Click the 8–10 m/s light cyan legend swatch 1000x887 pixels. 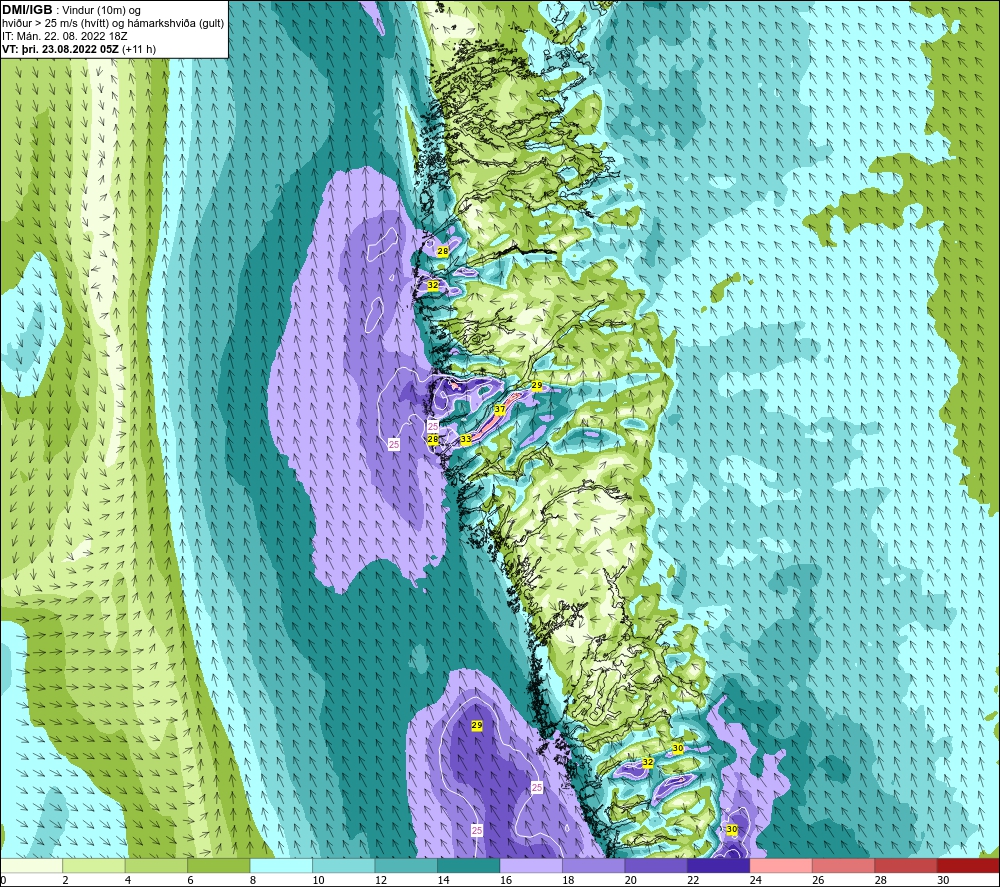click(281, 865)
